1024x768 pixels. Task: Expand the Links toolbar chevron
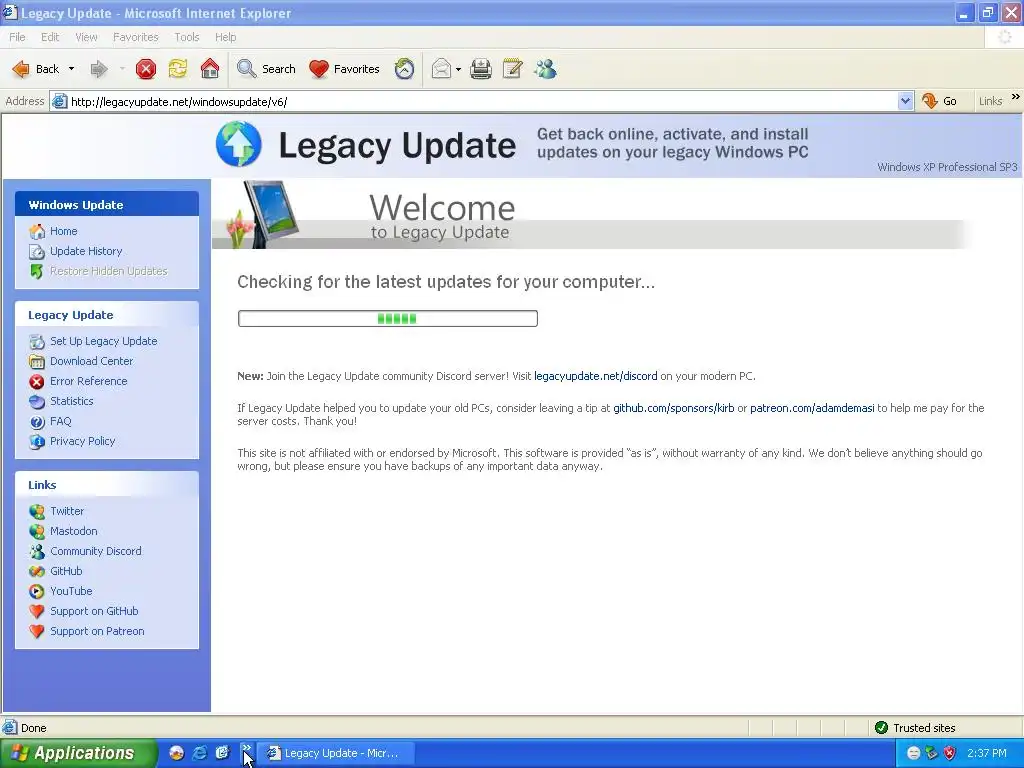[1015, 97]
